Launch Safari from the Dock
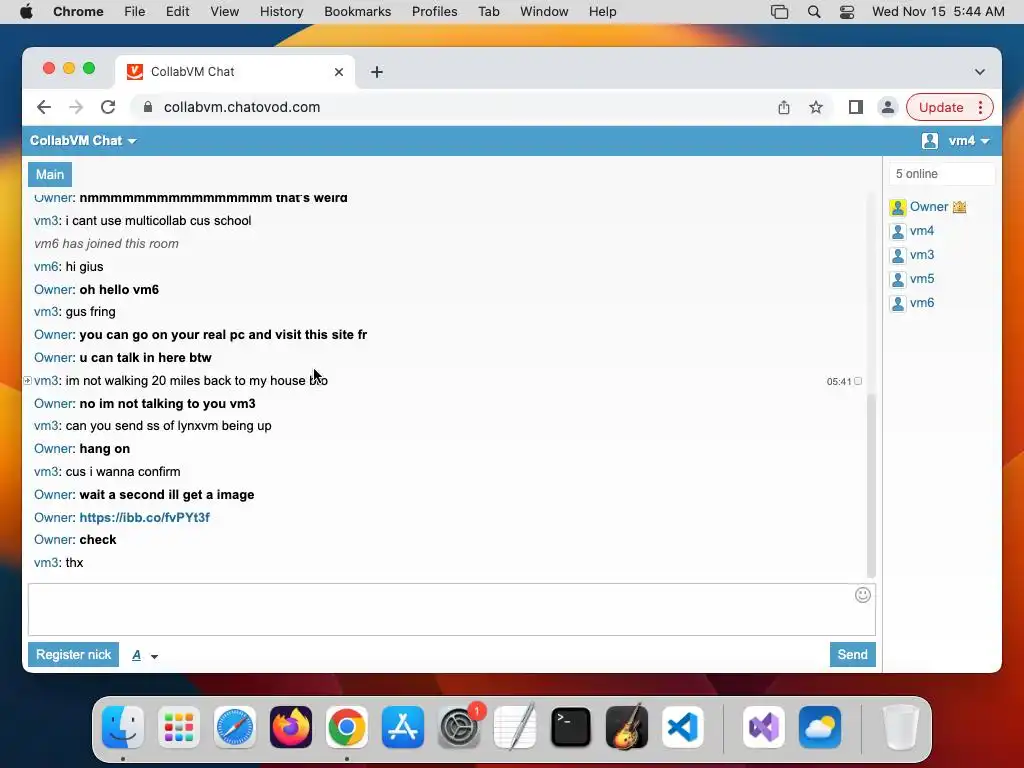 tap(234, 727)
